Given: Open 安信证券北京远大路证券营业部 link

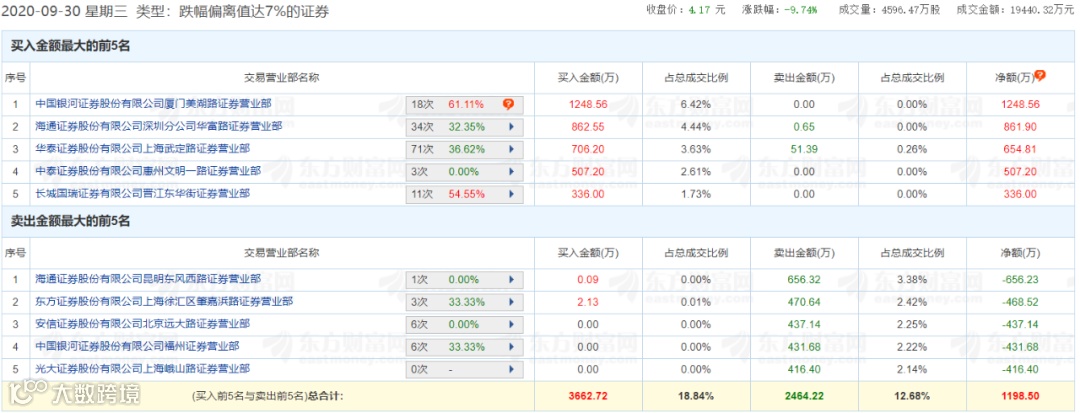Looking at the screenshot, I should pos(143,324).
